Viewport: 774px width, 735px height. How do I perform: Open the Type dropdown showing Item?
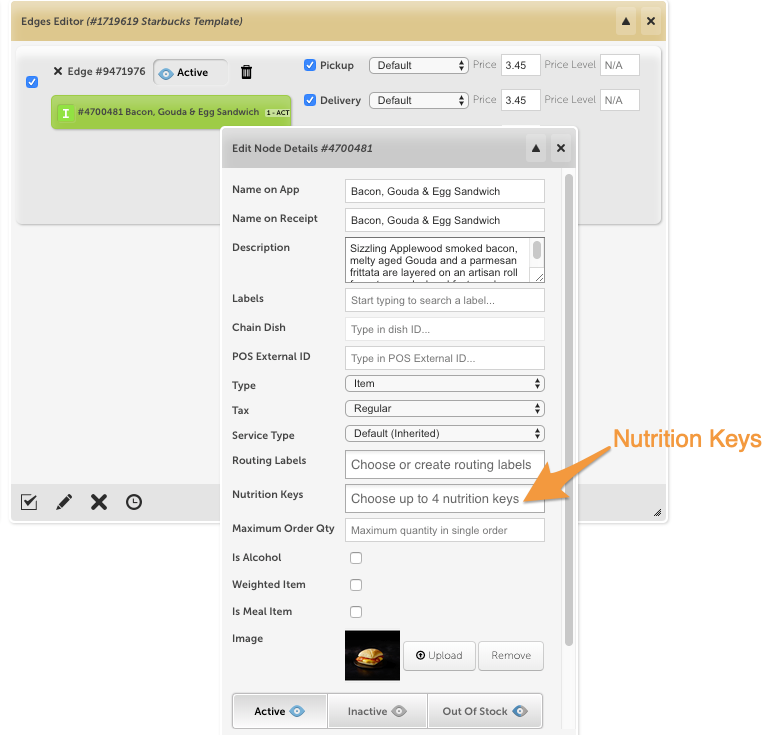tap(445, 384)
